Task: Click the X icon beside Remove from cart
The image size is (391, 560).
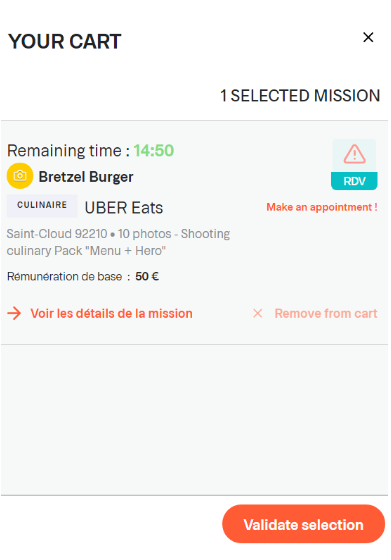Action: tap(257, 313)
